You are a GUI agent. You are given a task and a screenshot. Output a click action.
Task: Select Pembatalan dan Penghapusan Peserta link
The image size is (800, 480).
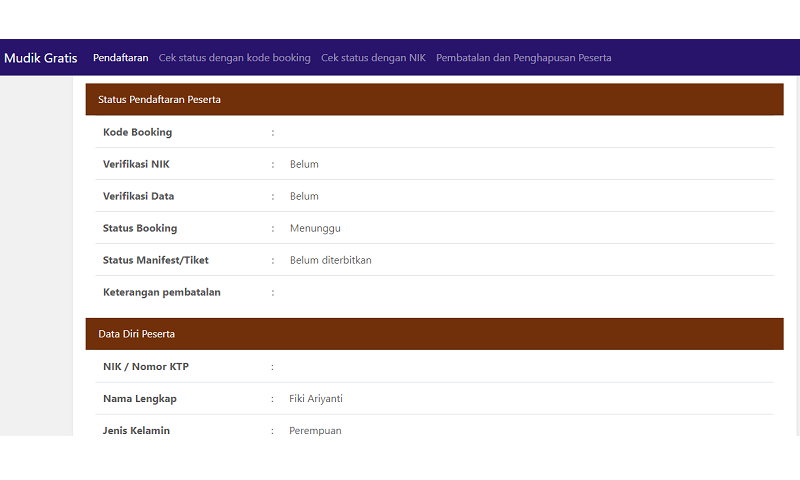[x=523, y=58]
